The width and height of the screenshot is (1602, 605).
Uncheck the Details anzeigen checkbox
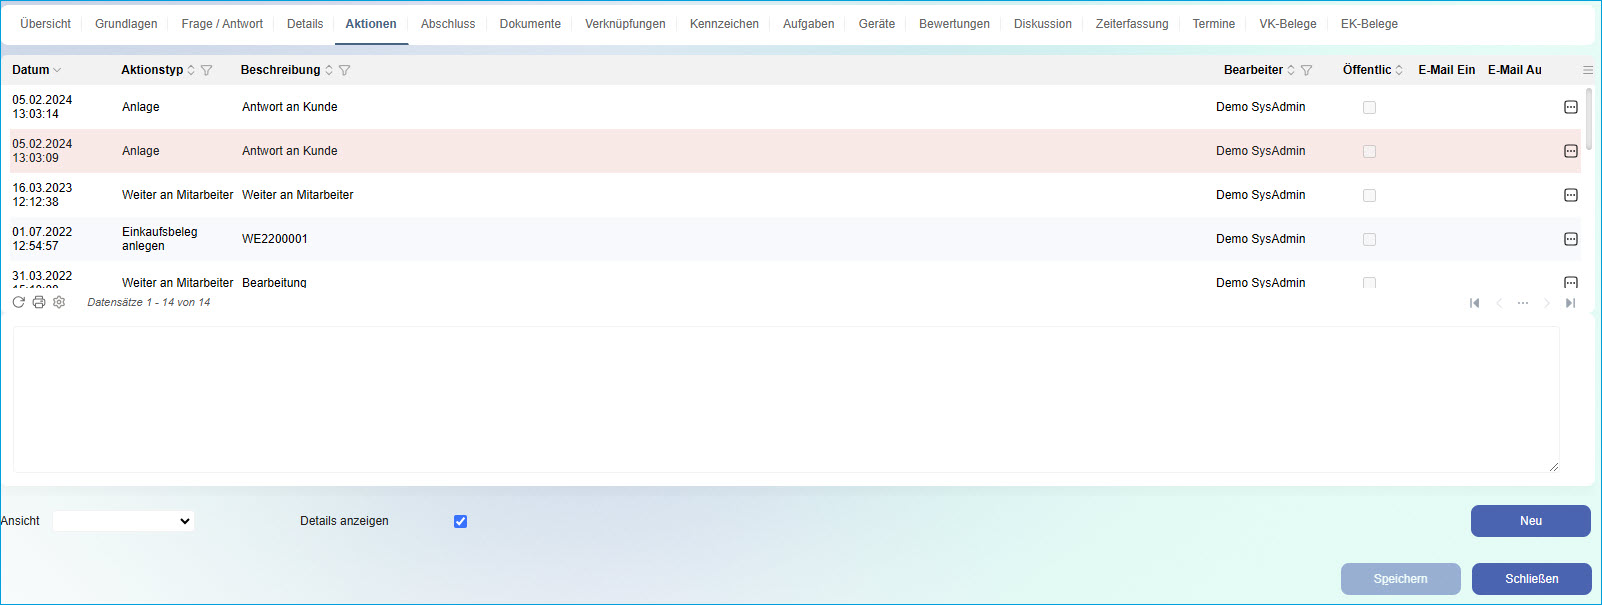pos(460,521)
